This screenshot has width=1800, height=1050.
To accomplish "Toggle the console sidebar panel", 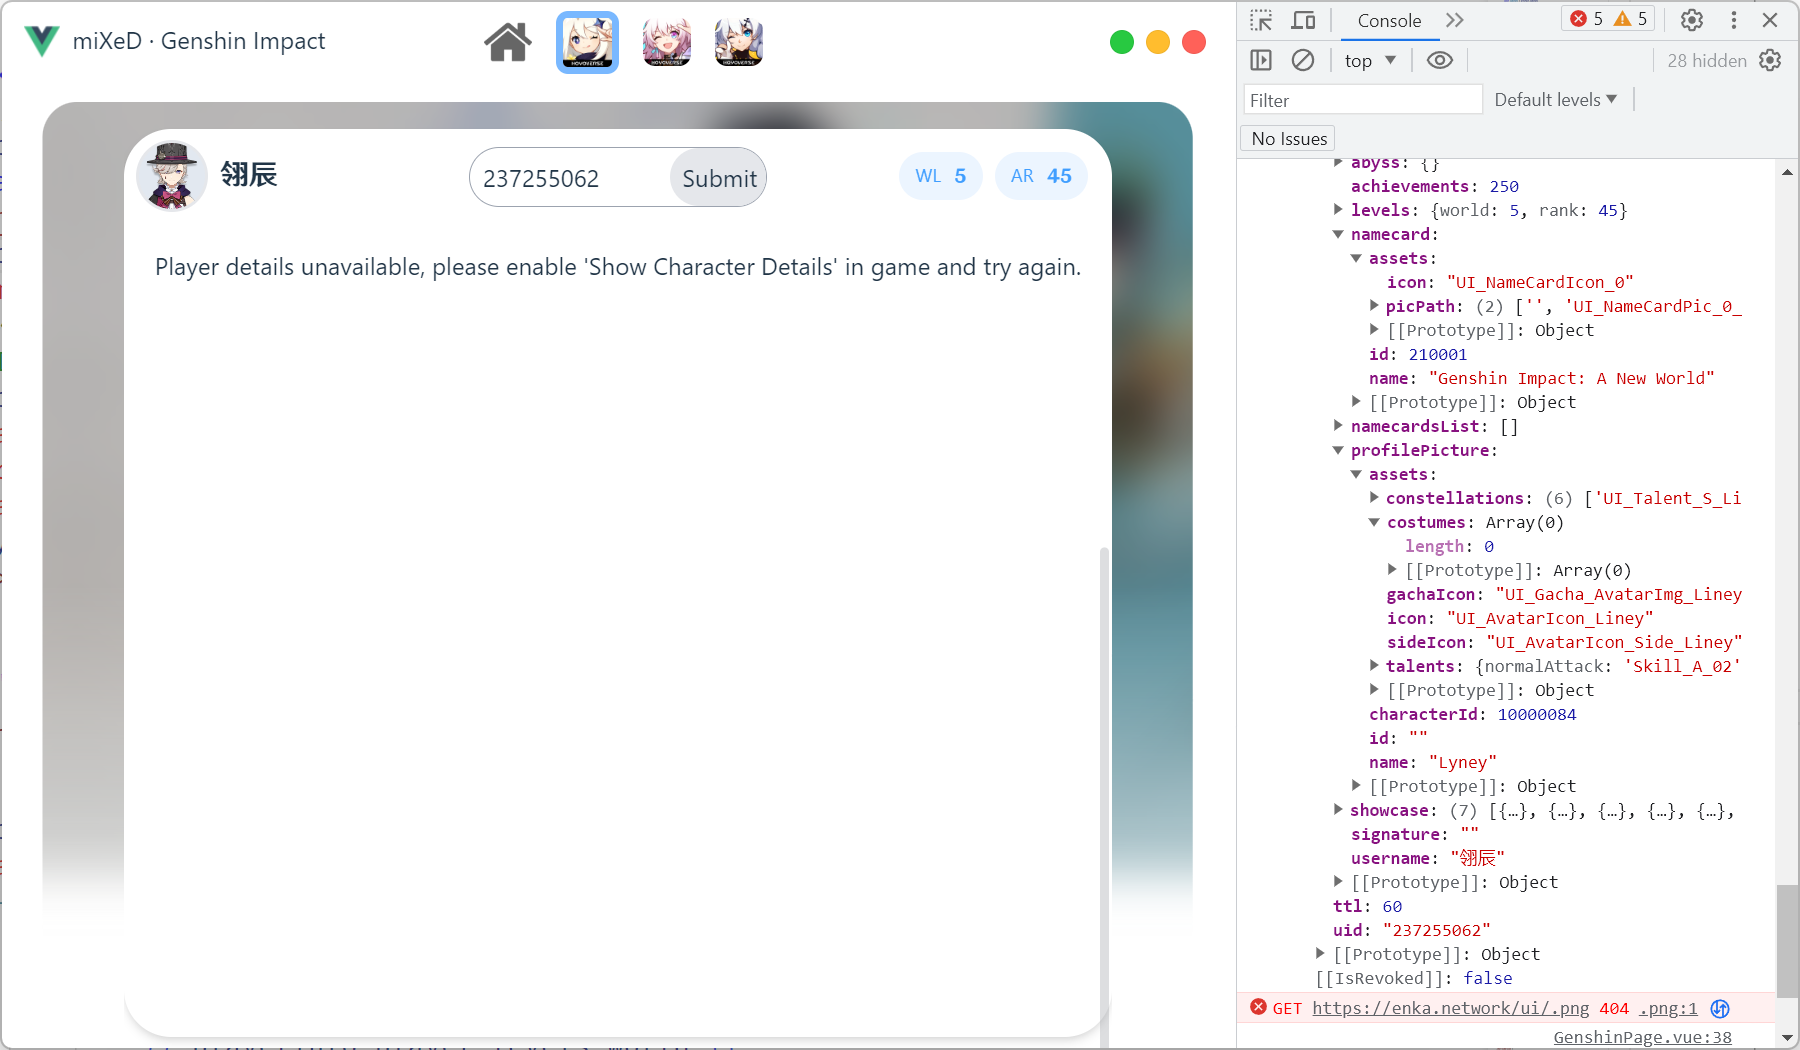I will 1259,60.
